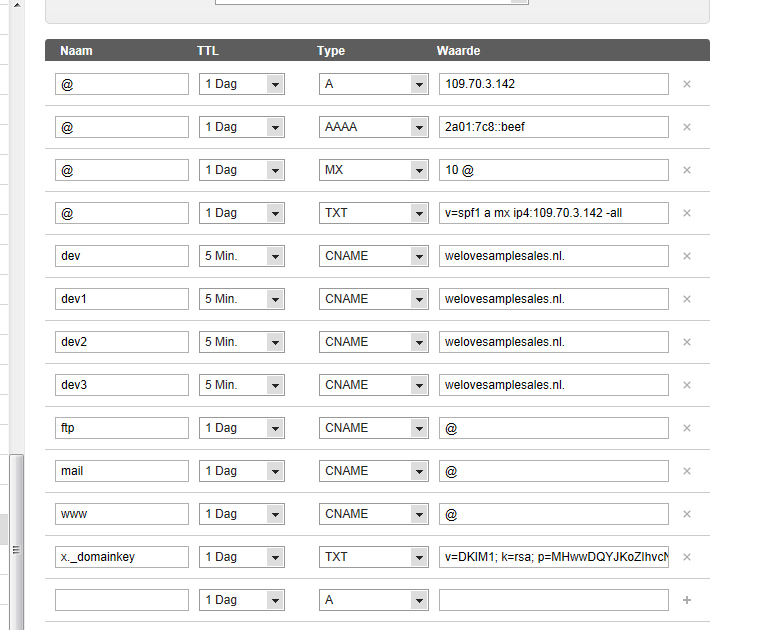Delete the dev CNAME record

tap(687, 256)
